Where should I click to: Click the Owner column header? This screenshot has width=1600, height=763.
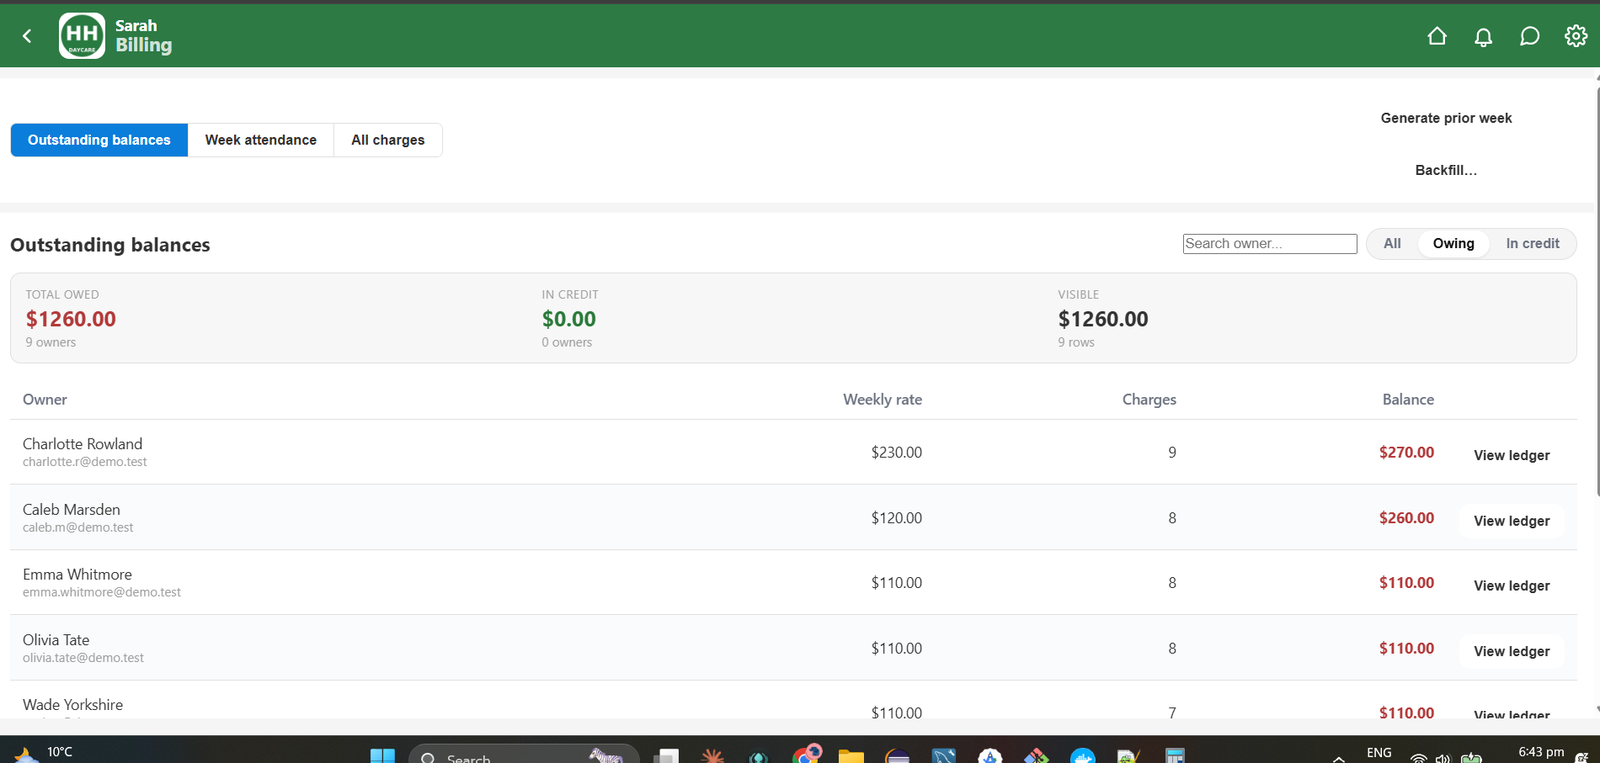pyautogui.click(x=45, y=399)
